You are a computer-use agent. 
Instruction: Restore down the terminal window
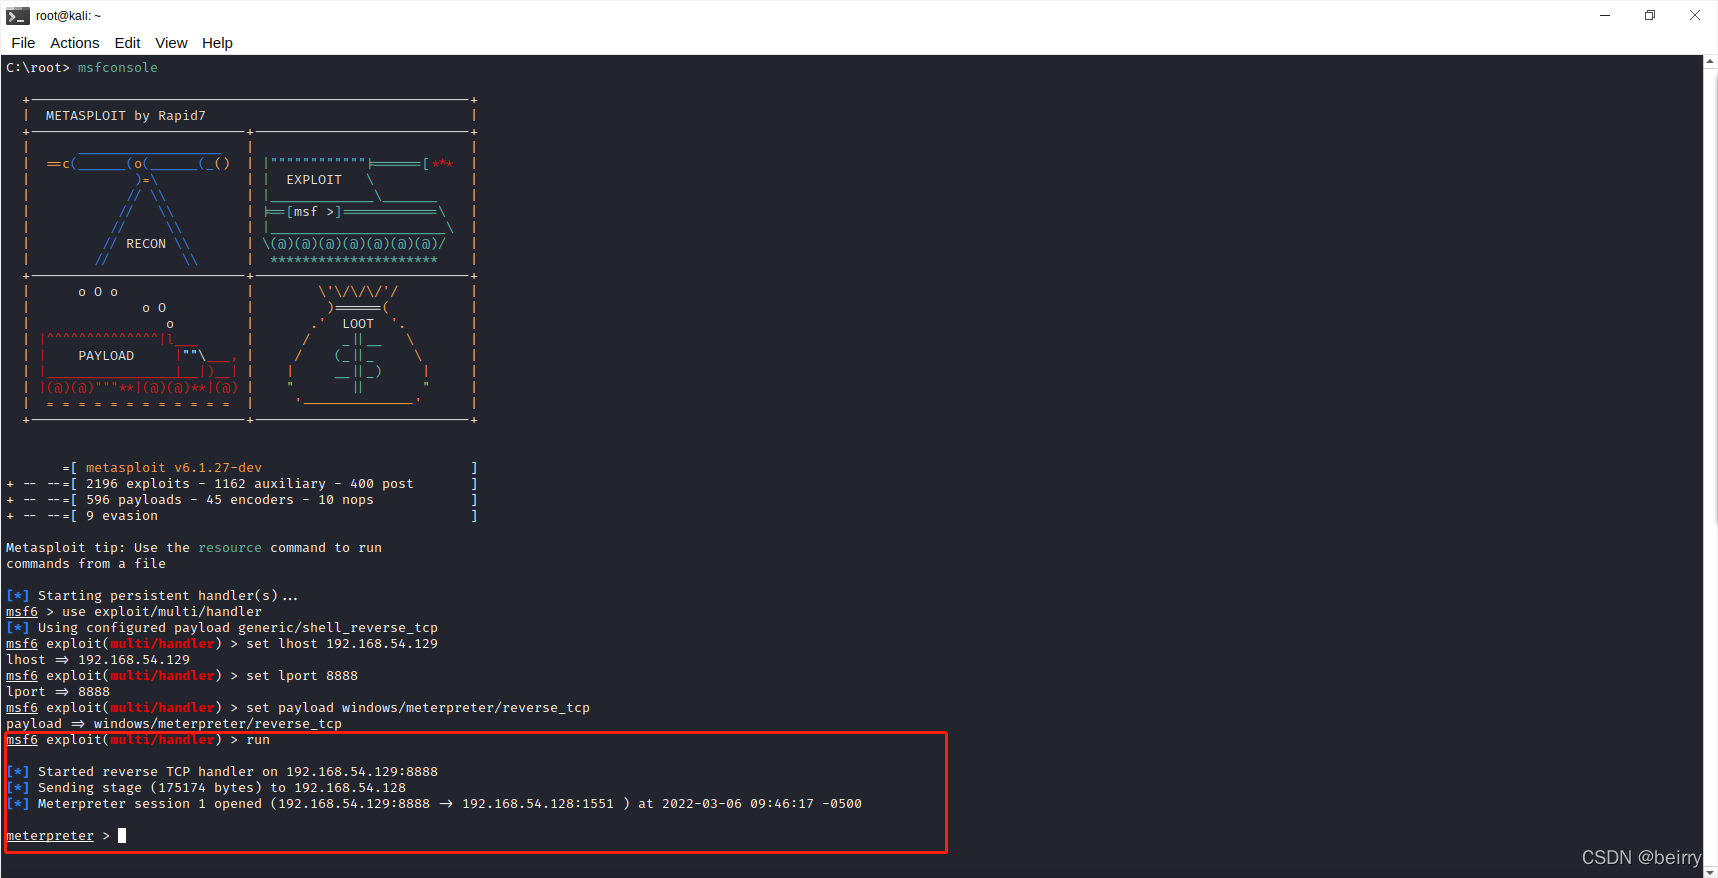point(1650,15)
